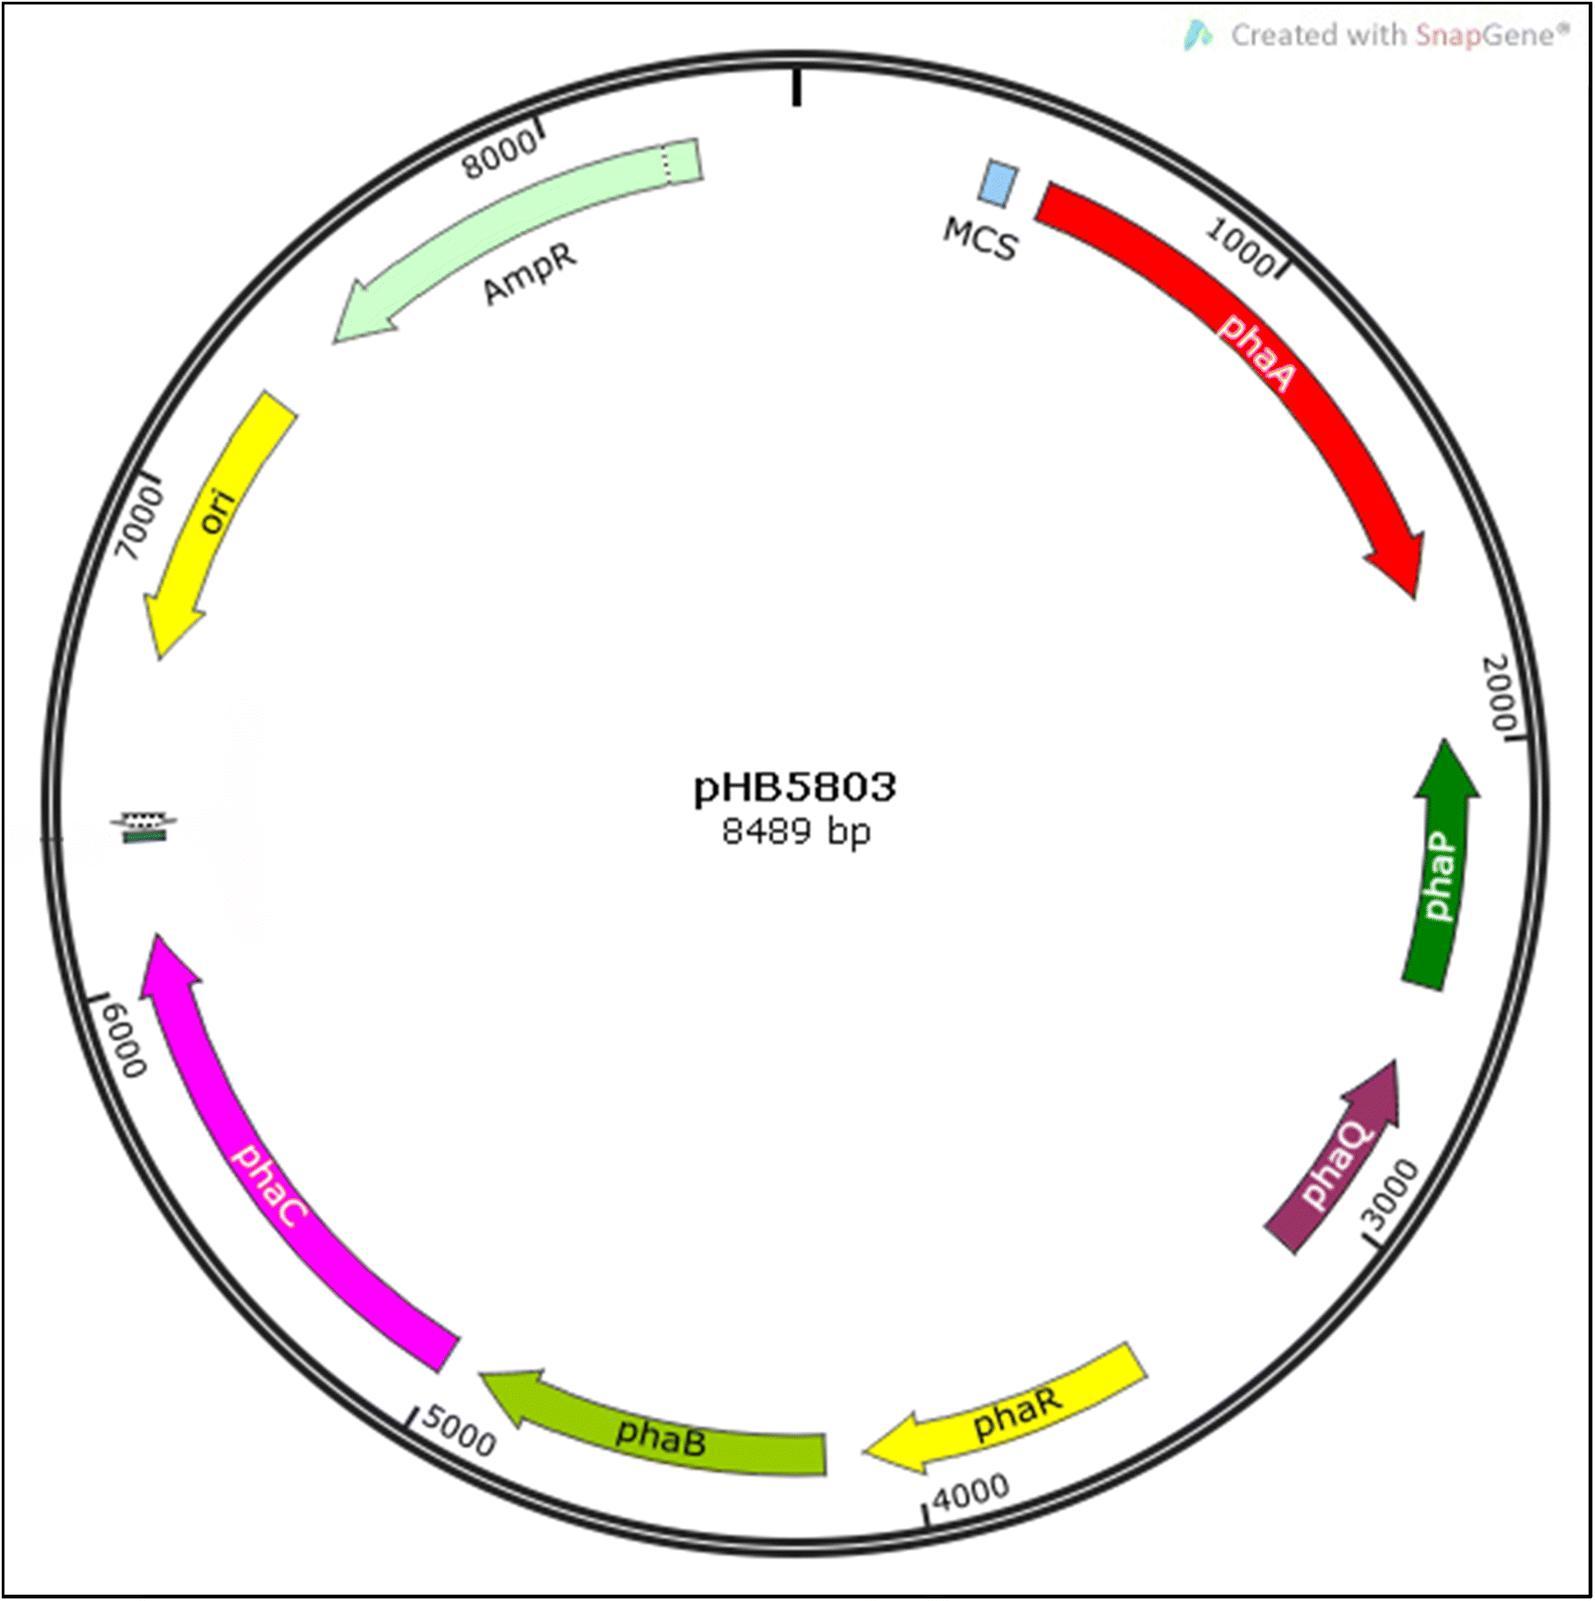Click the 2000 position tick label
The width and height of the screenshot is (1595, 1601).
pos(1499,694)
